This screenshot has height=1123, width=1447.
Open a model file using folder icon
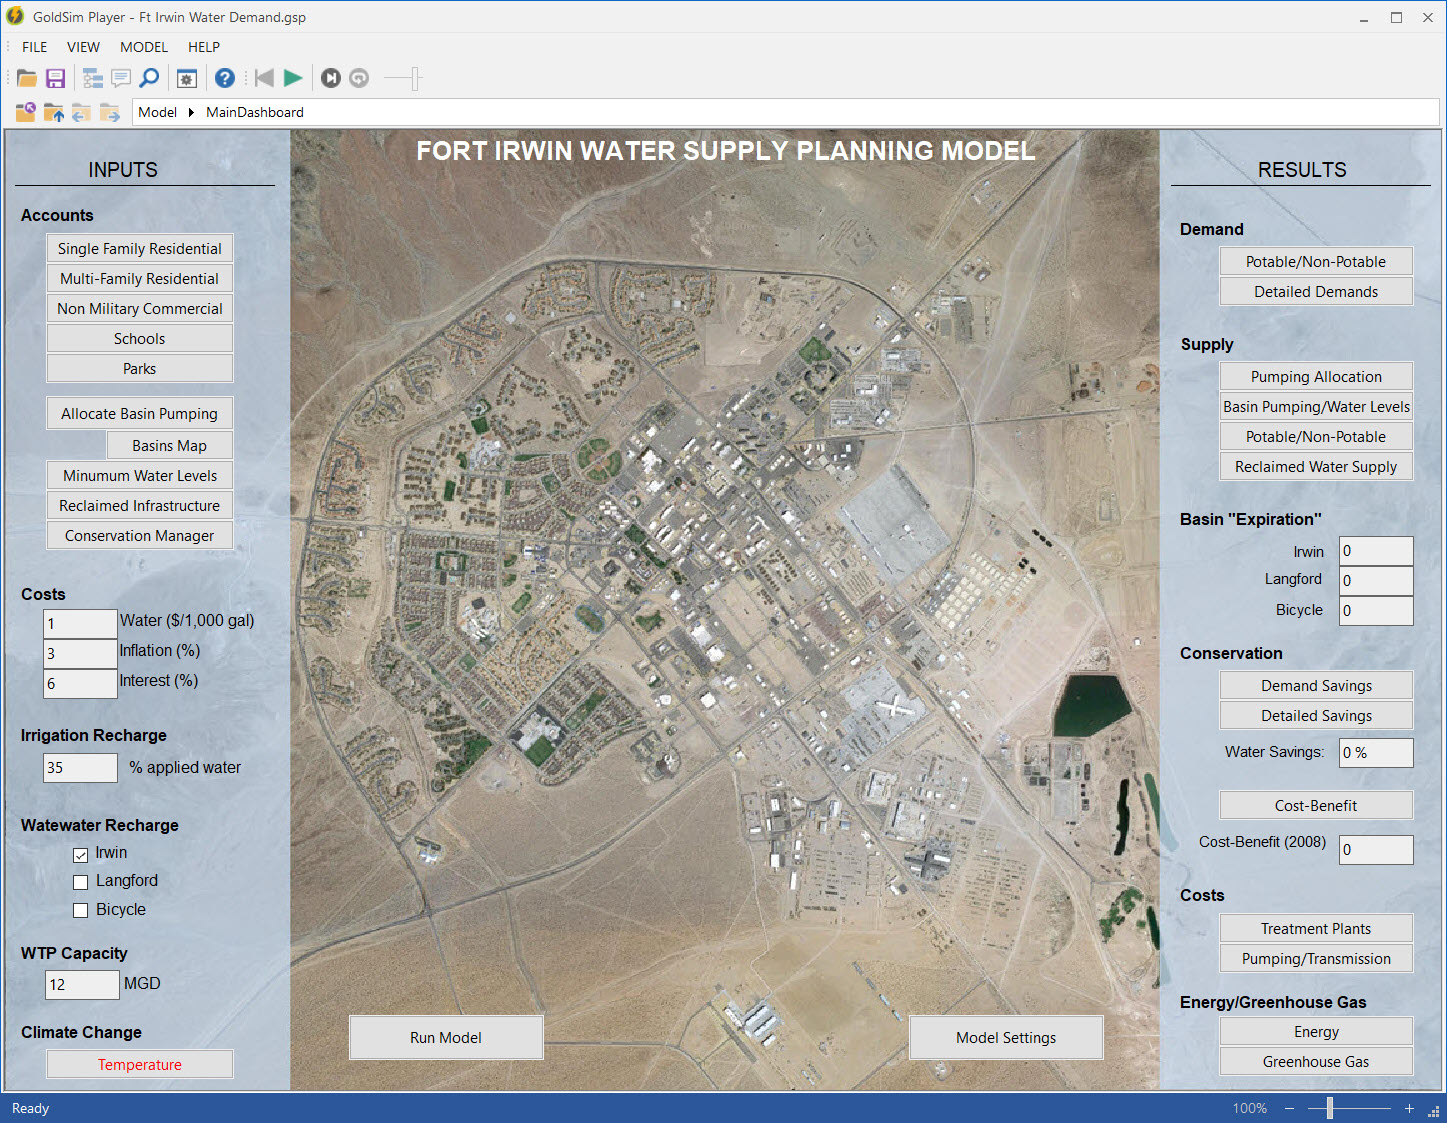tap(27, 78)
